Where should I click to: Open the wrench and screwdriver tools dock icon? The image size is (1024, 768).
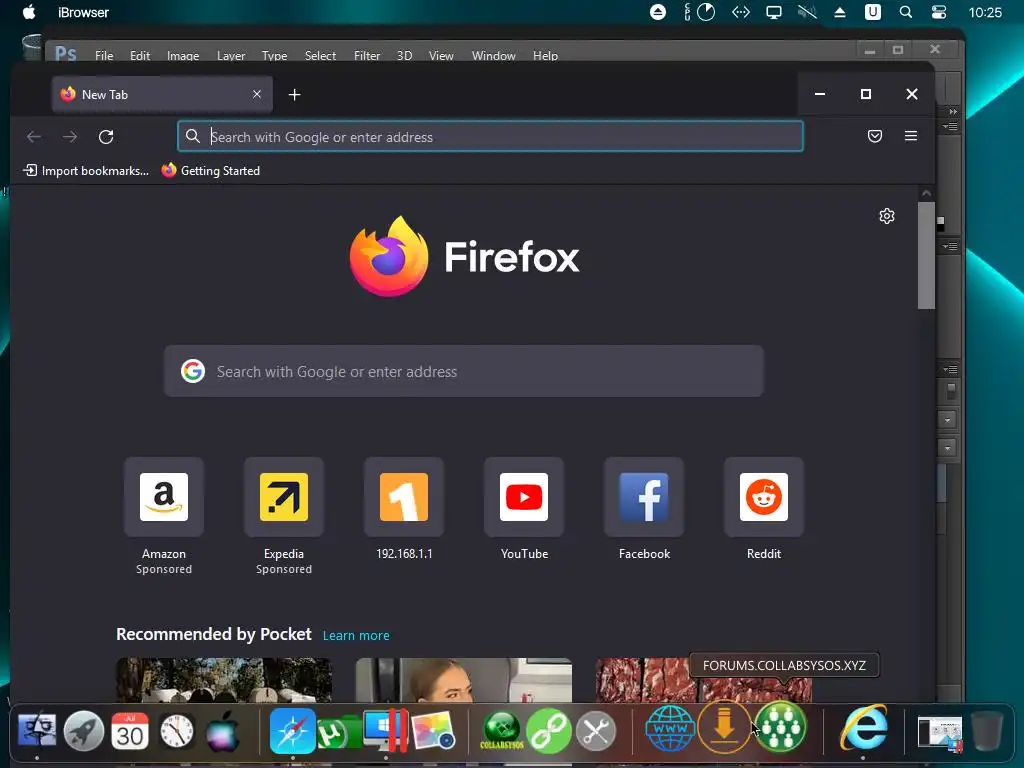click(x=596, y=731)
